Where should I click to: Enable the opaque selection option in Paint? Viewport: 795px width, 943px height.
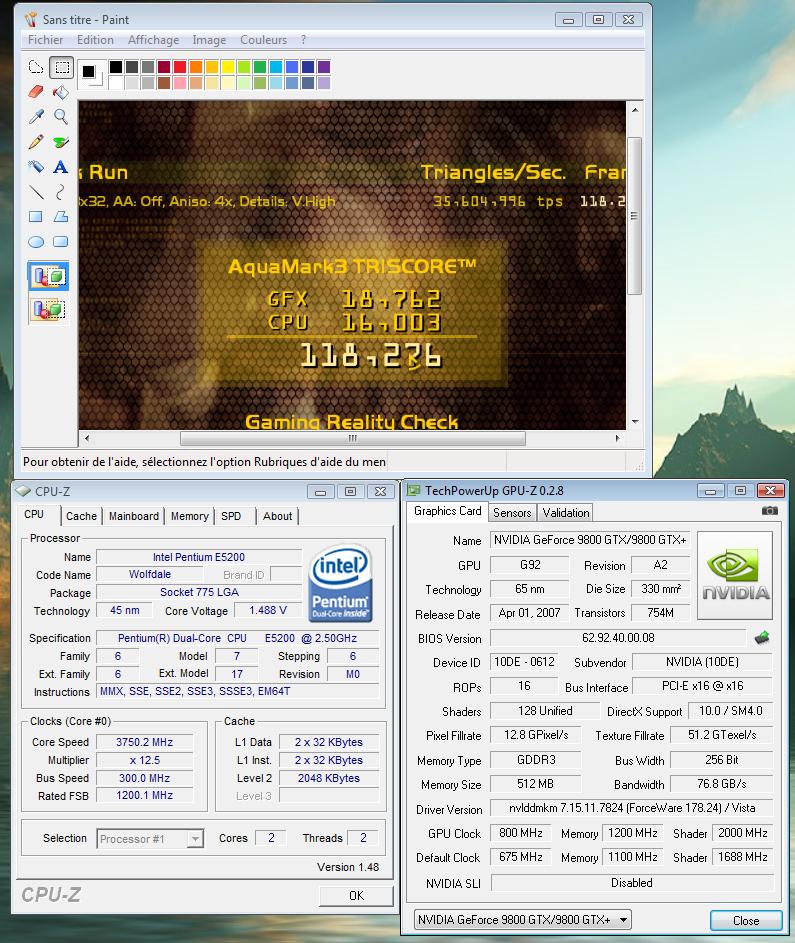(48, 277)
